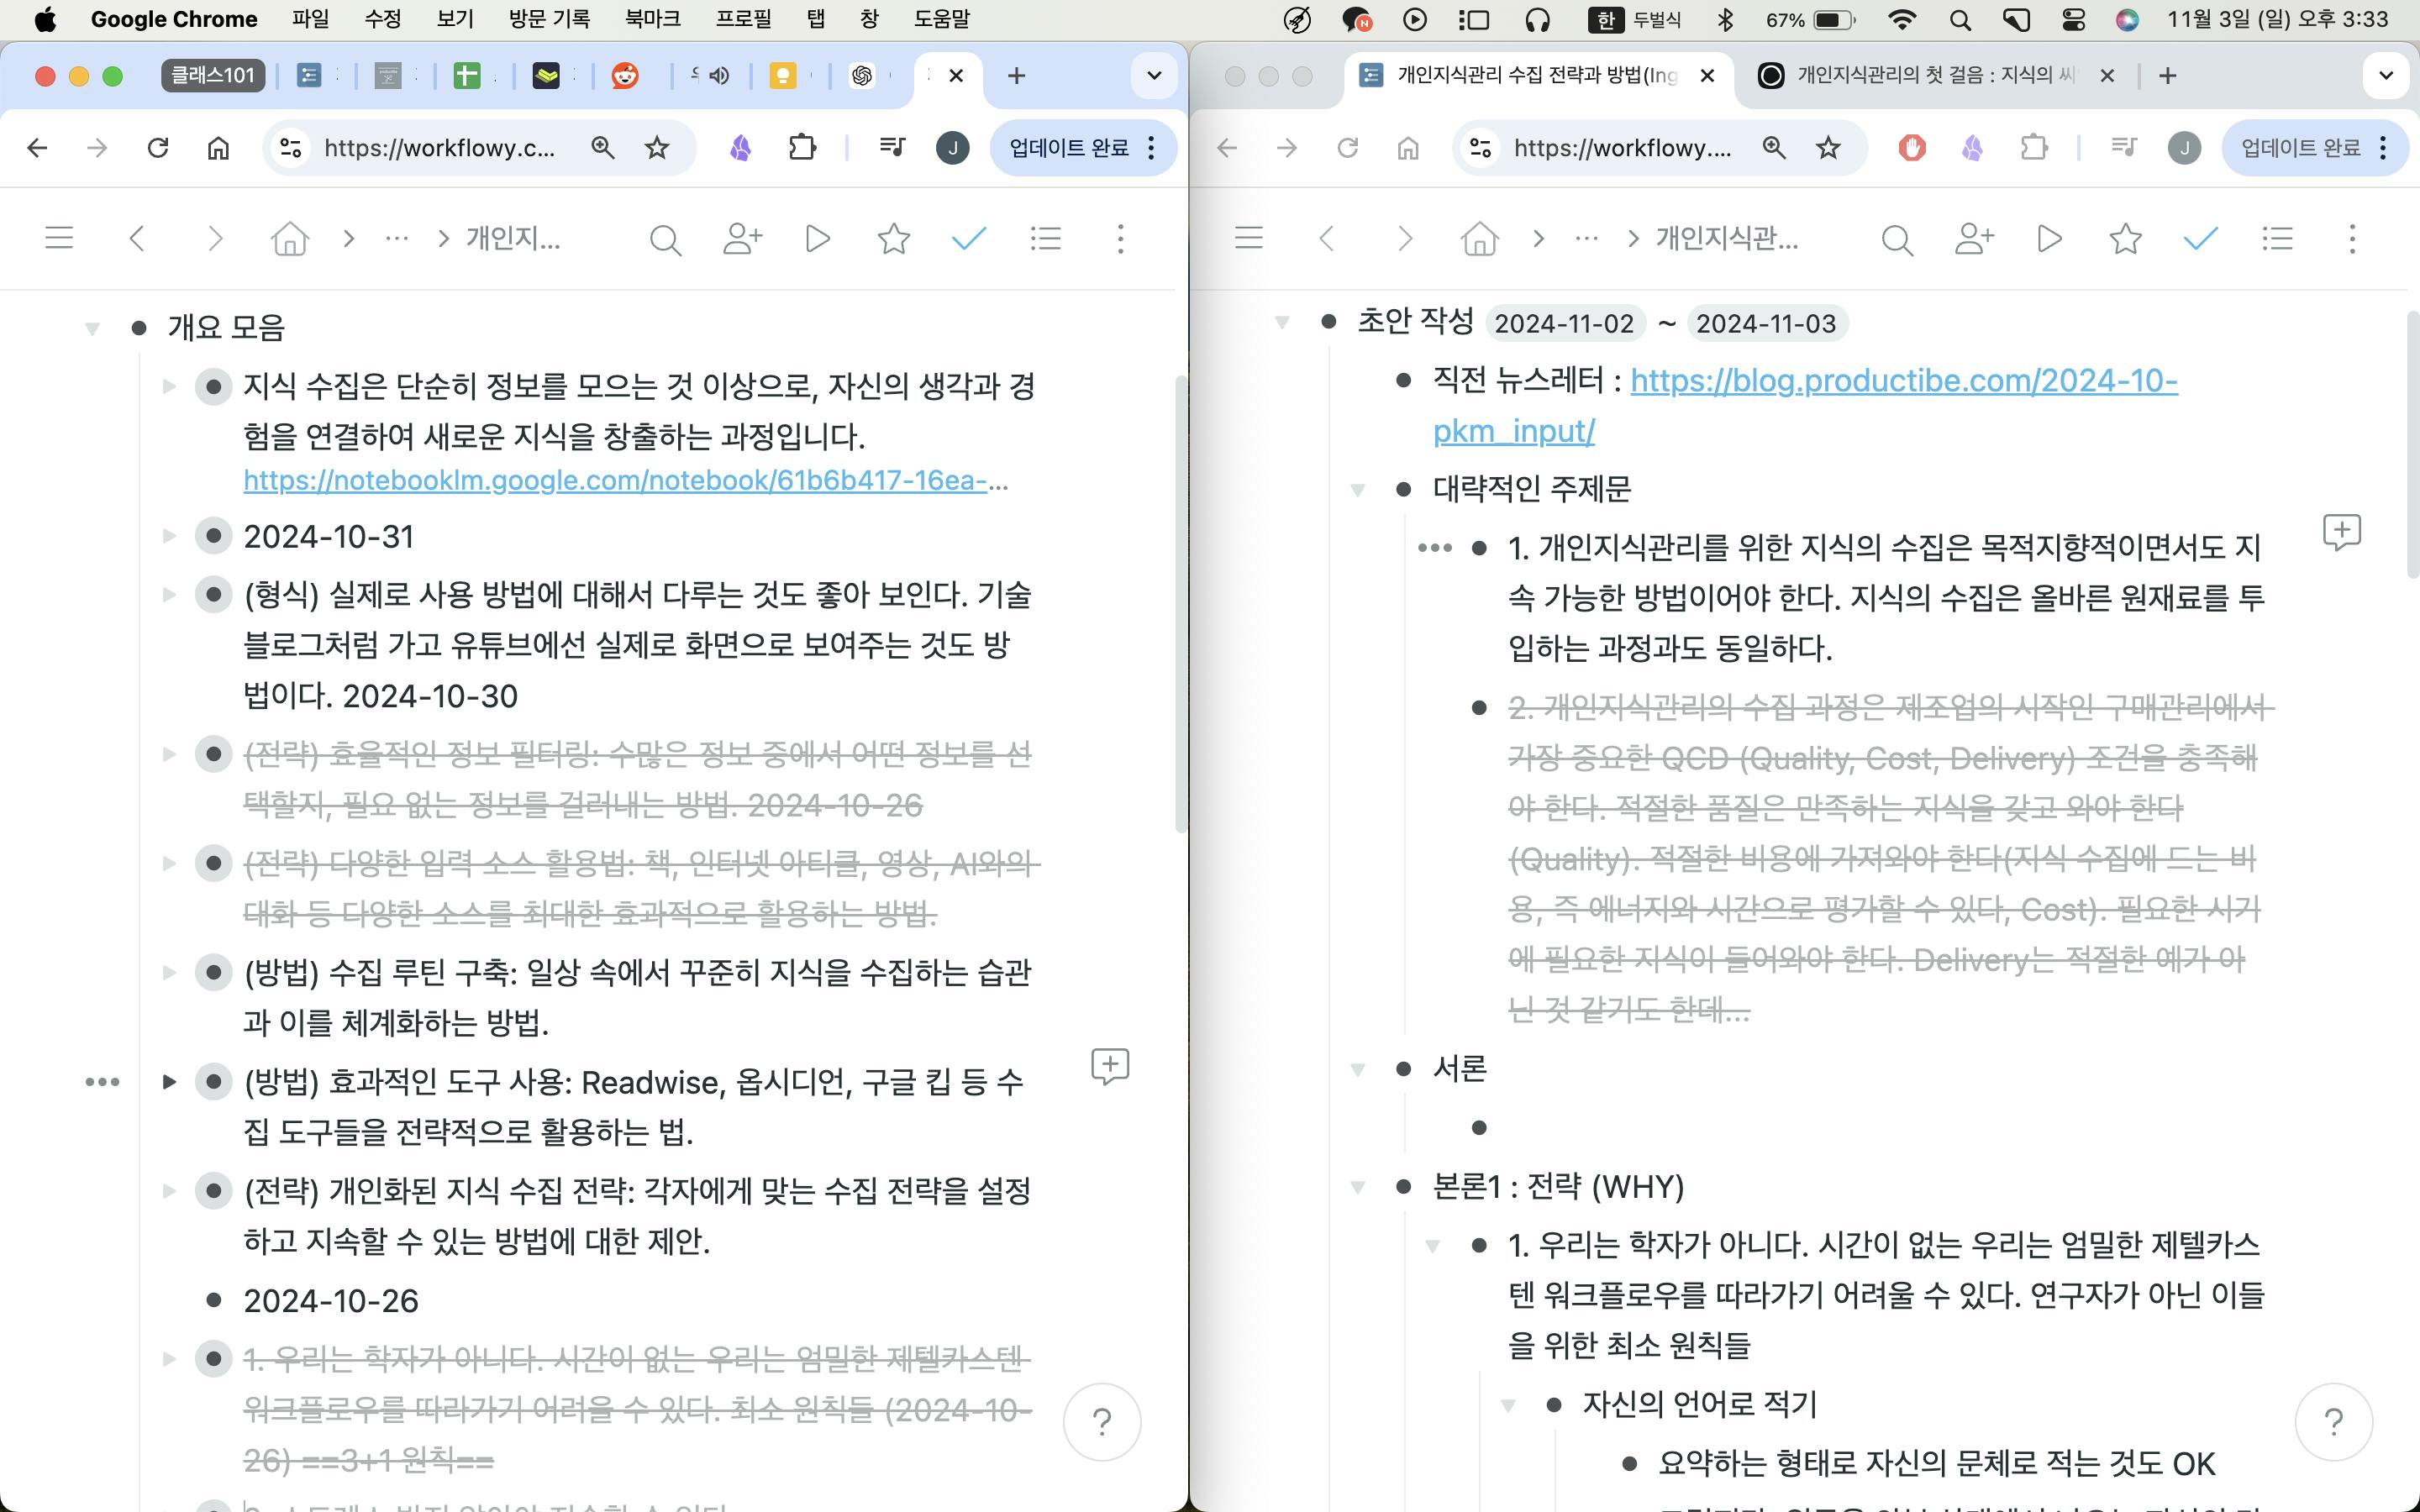Click the left window address bar URL
Image resolution: width=2420 pixels, height=1512 pixels.
pos(439,148)
